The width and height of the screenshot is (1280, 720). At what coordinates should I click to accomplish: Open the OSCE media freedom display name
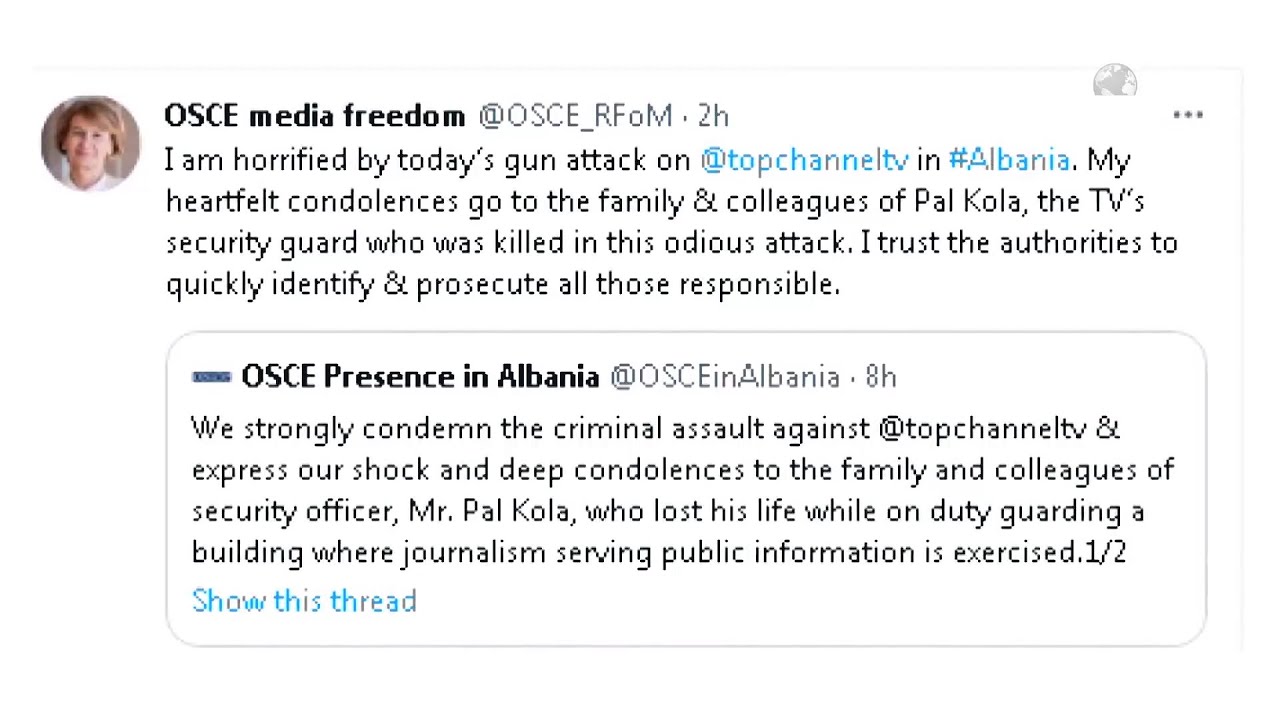(x=314, y=116)
